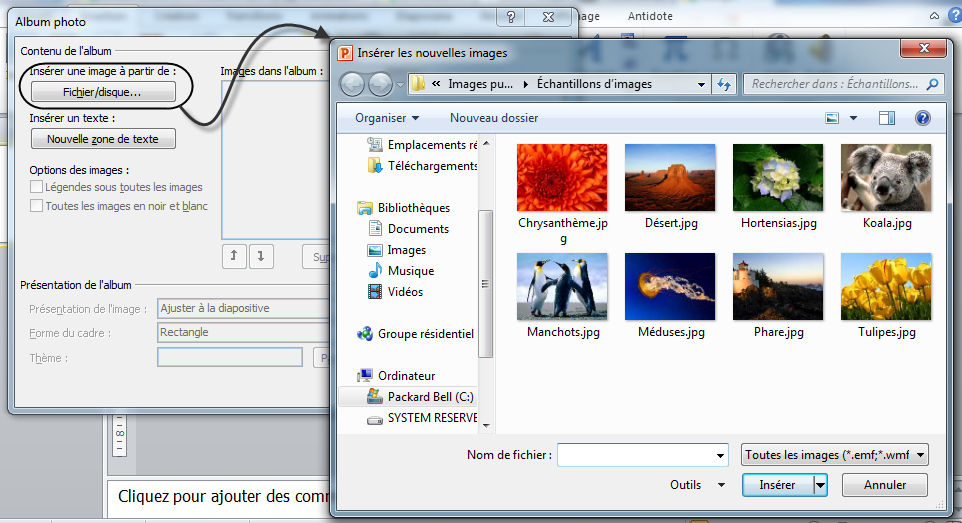Image resolution: width=962 pixels, height=523 pixels.
Task: Click Échantillons d'images breadcrumb segment
Action: tap(594, 84)
